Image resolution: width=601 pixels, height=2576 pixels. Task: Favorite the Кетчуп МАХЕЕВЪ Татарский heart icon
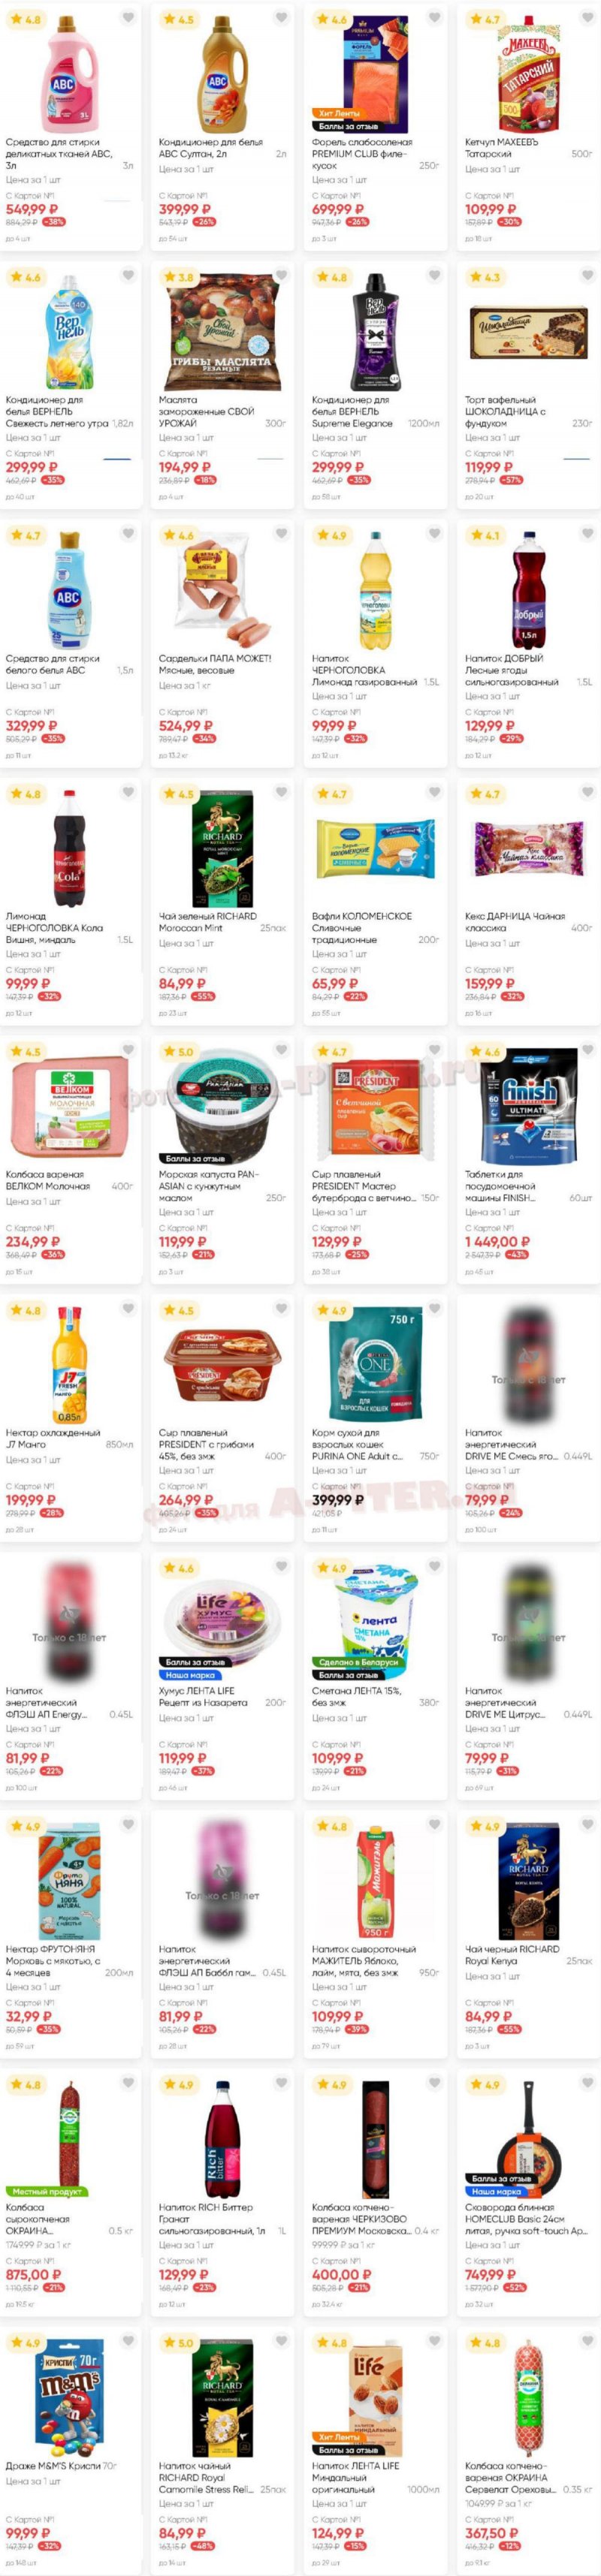point(587,18)
